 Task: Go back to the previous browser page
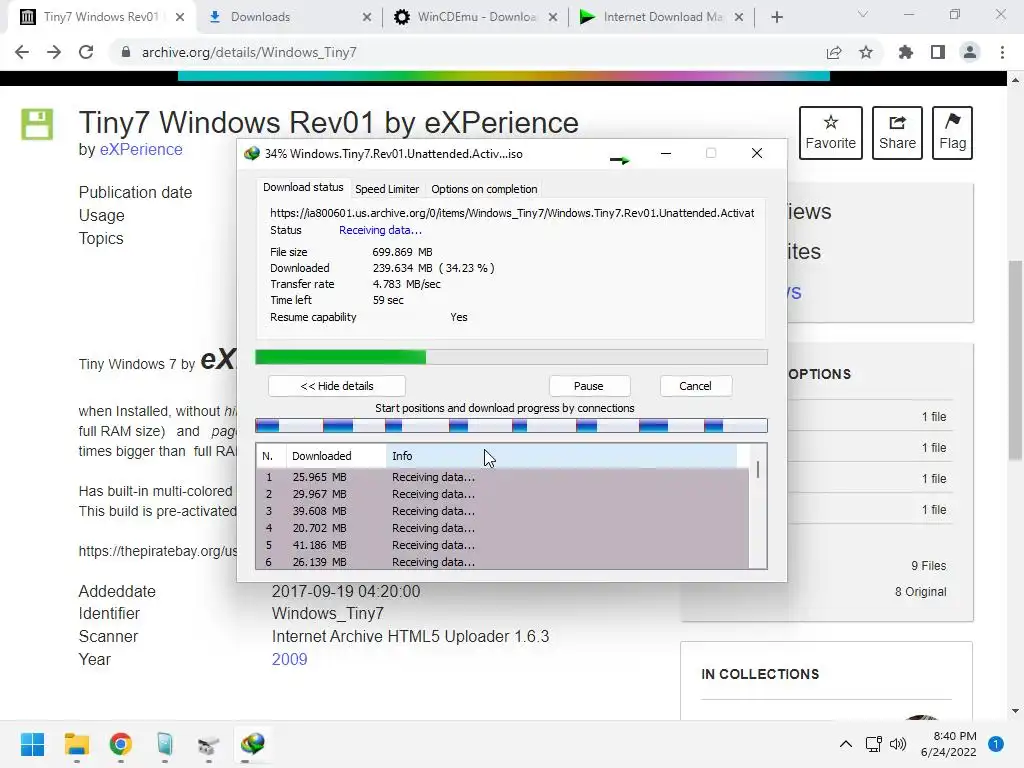point(22,52)
